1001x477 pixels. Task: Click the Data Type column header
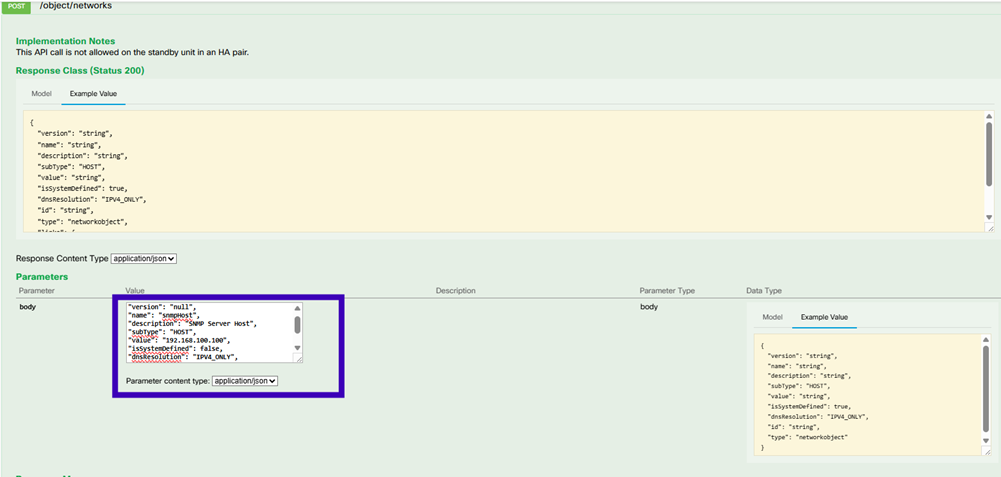click(764, 291)
